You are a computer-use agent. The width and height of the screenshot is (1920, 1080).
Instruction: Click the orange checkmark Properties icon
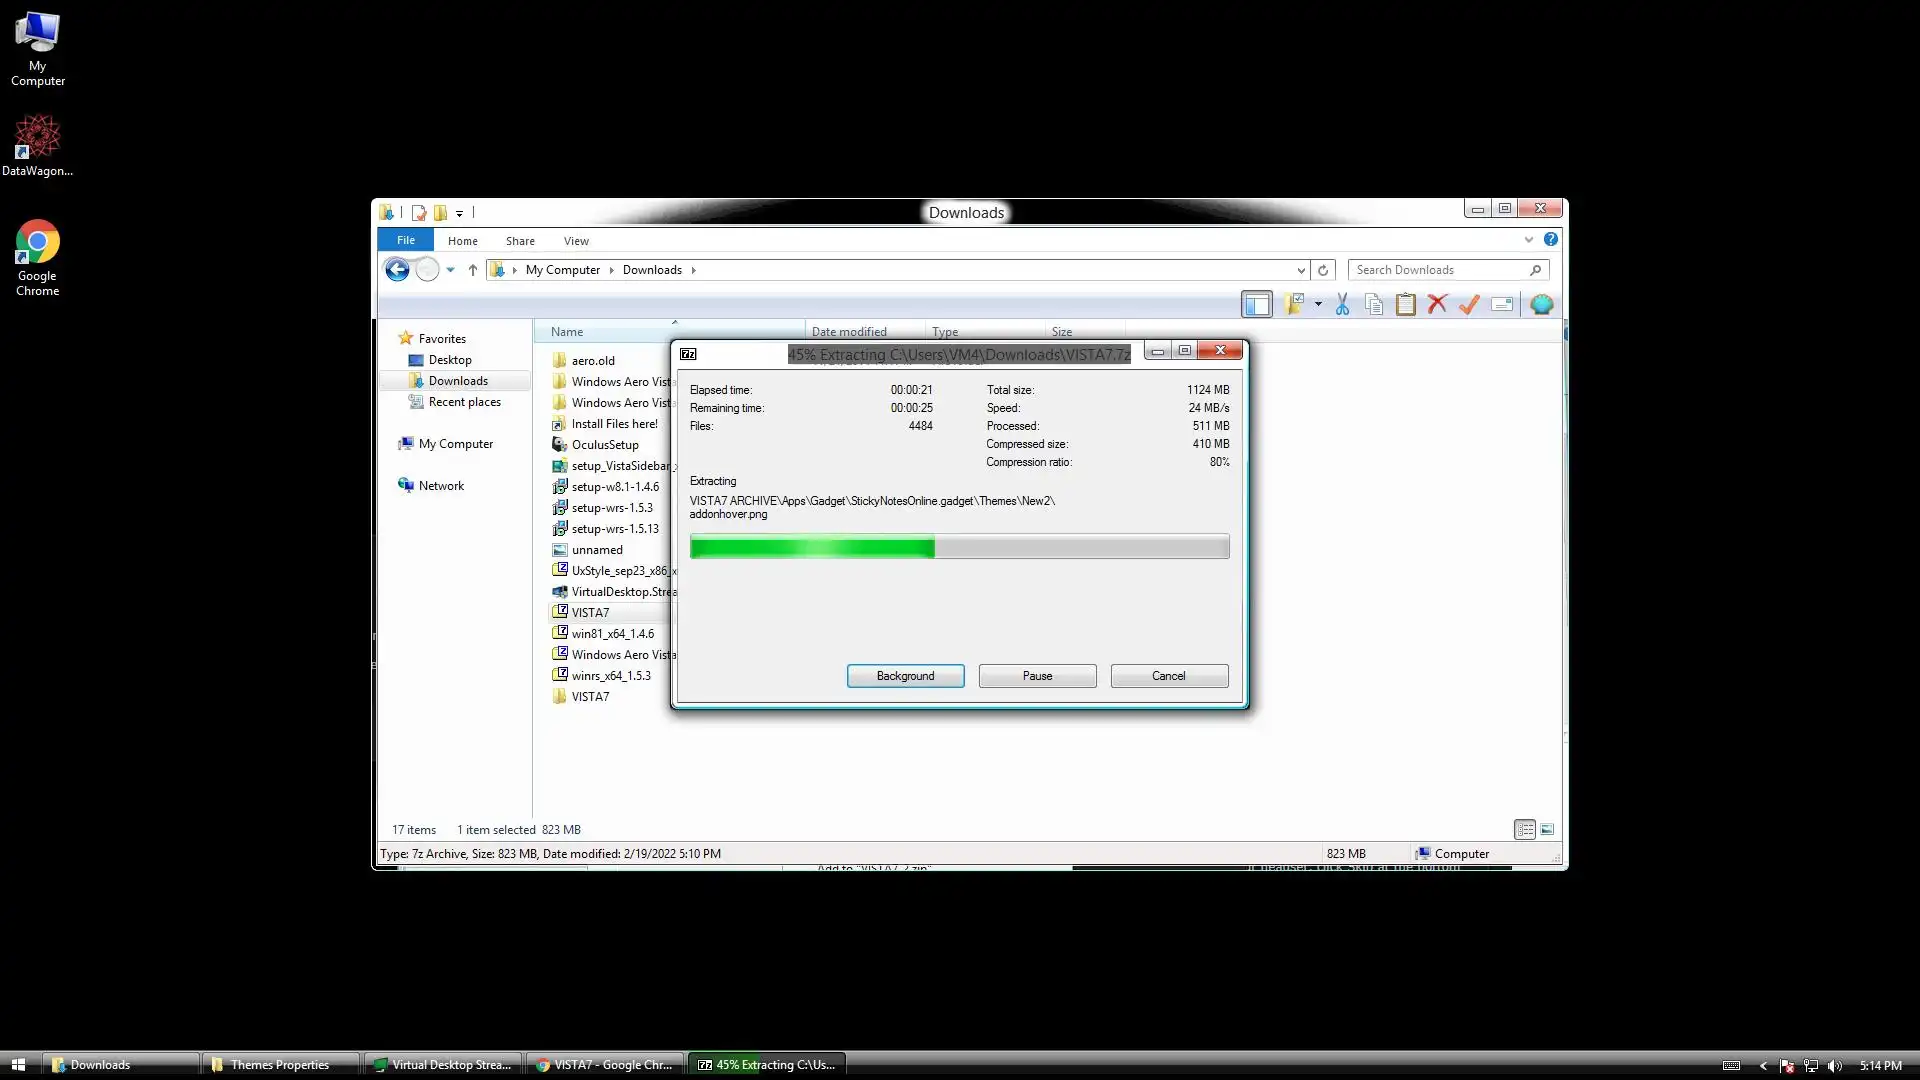click(x=1469, y=305)
